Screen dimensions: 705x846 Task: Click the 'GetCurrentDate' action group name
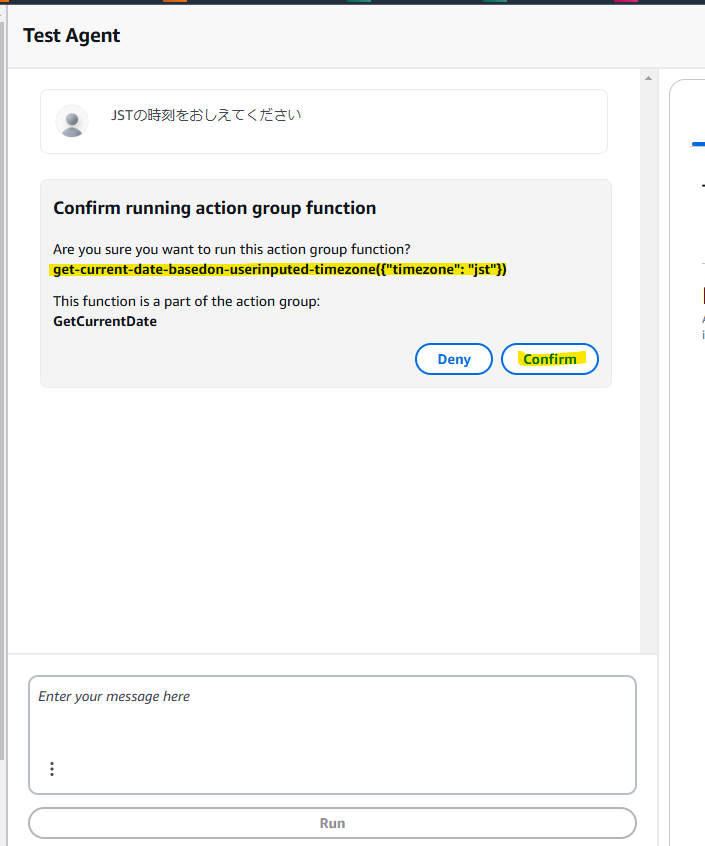pyautogui.click(x=105, y=321)
